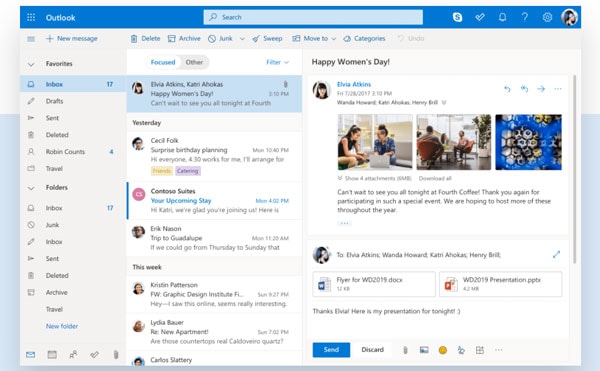This screenshot has width=600, height=371.
Task: Open Erik Nason Trip to Guadalupe email
Action: (214, 238)
